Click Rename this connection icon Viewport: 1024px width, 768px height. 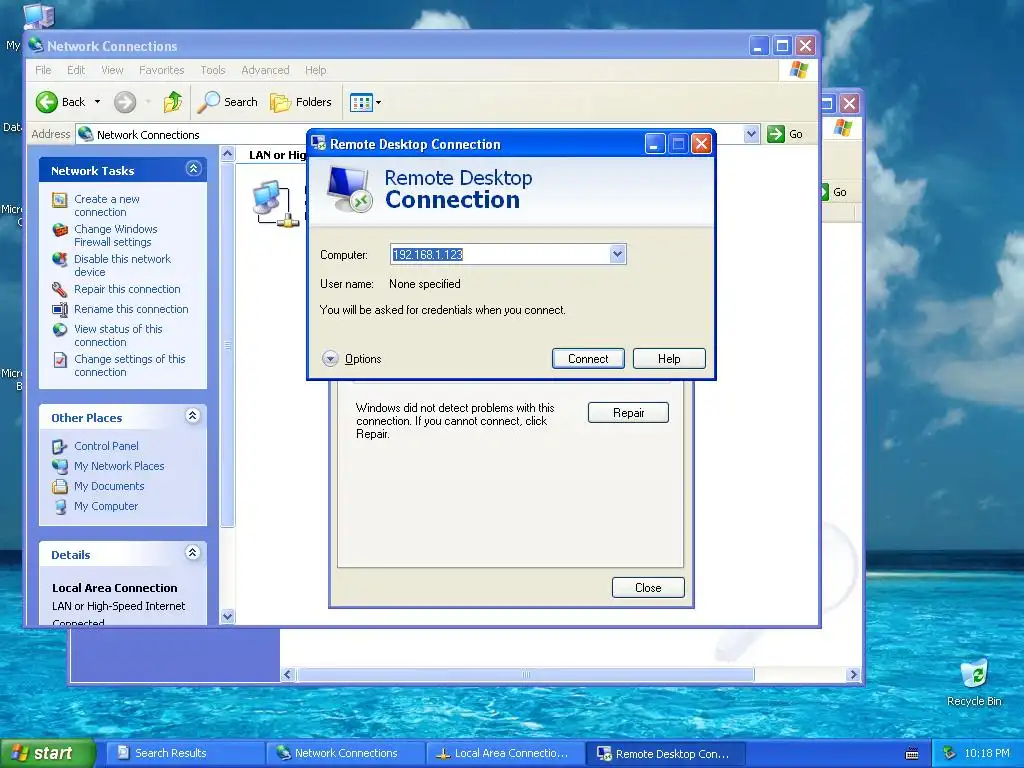[59, 310]
